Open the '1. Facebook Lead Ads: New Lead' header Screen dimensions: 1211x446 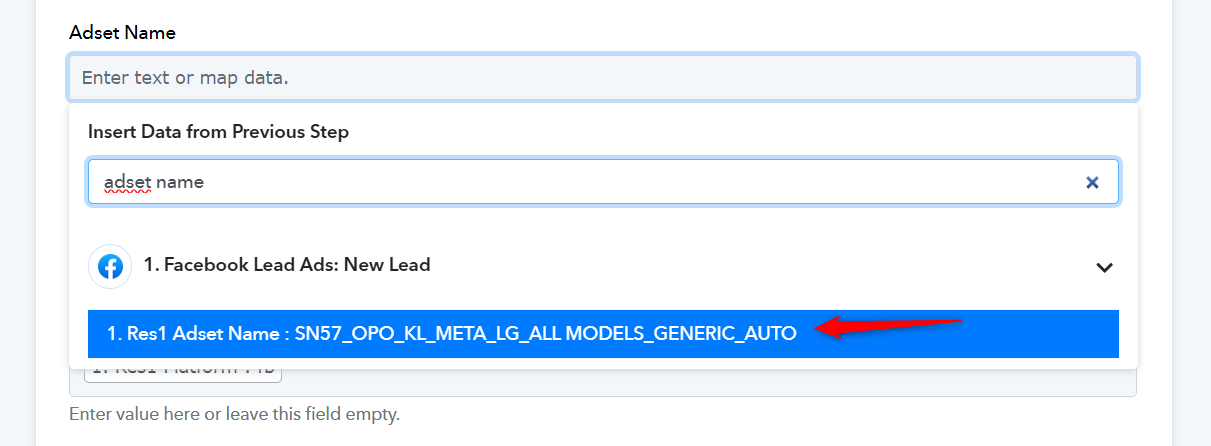(x=603, y=267)
